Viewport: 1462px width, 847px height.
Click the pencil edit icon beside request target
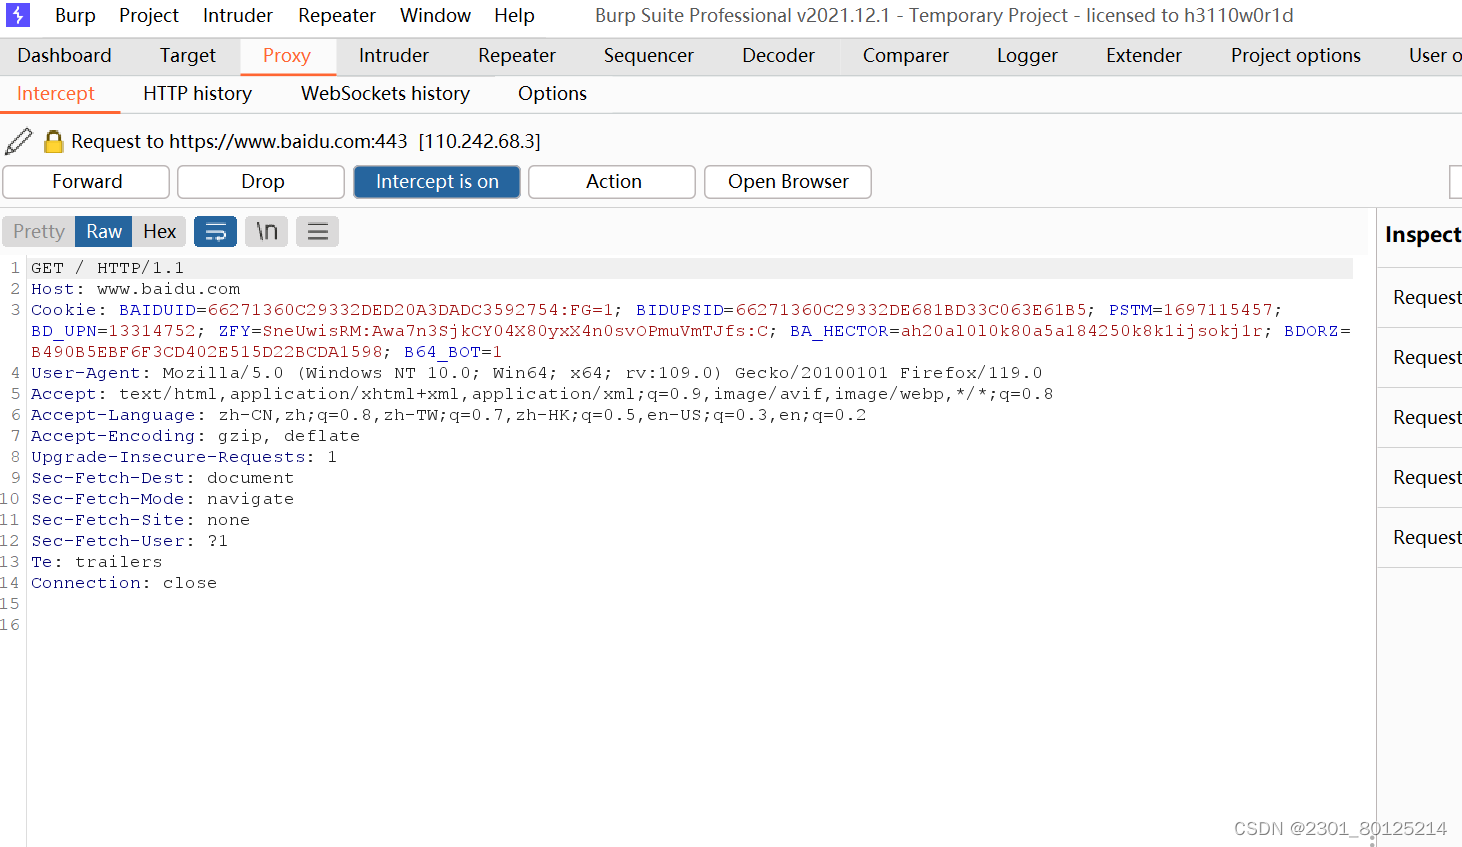click(19, 141)
